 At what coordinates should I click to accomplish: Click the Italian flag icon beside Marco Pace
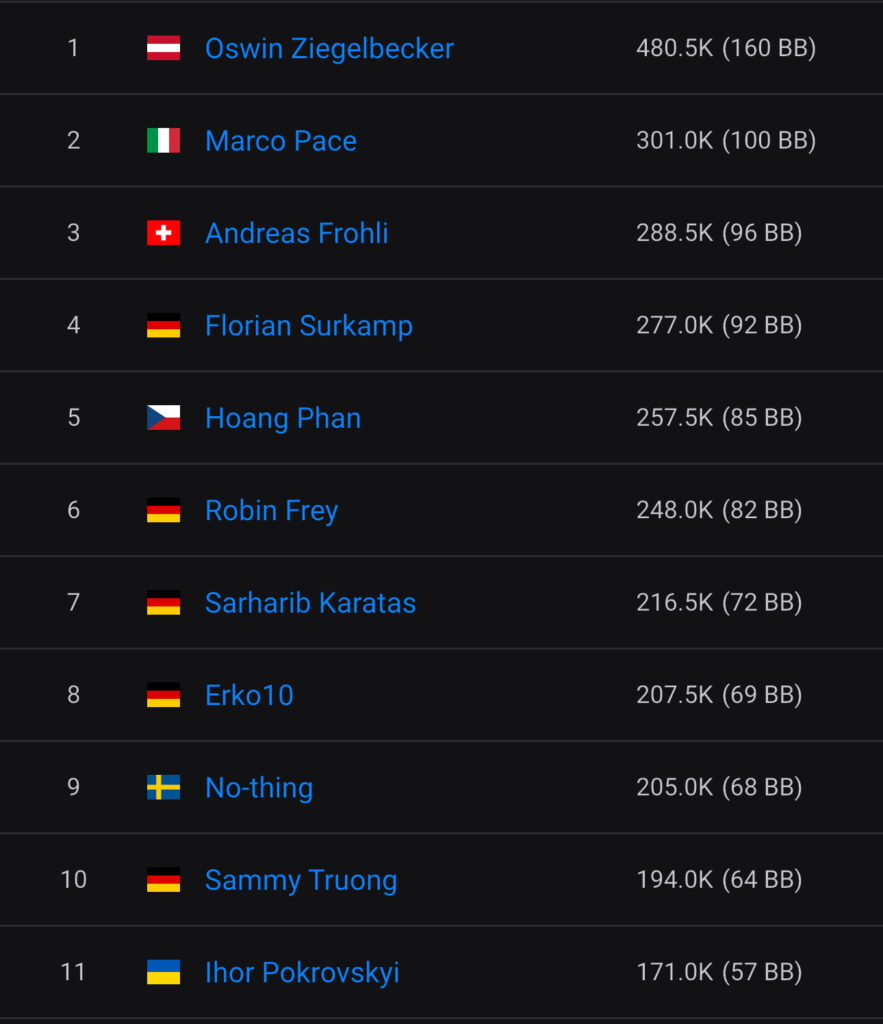point(163,140)
